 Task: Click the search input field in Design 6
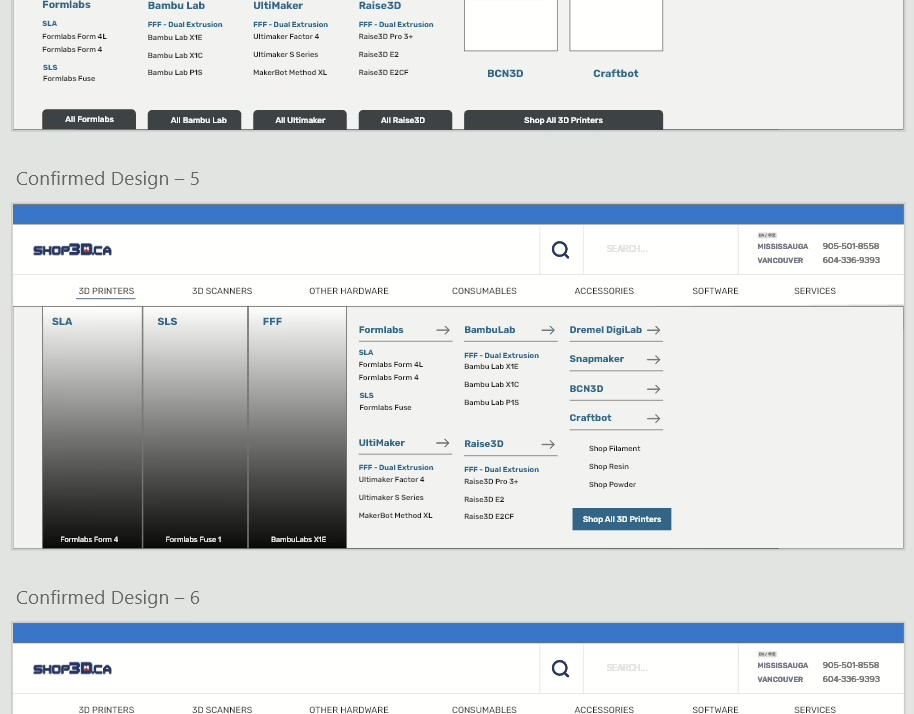coord(660,668)
